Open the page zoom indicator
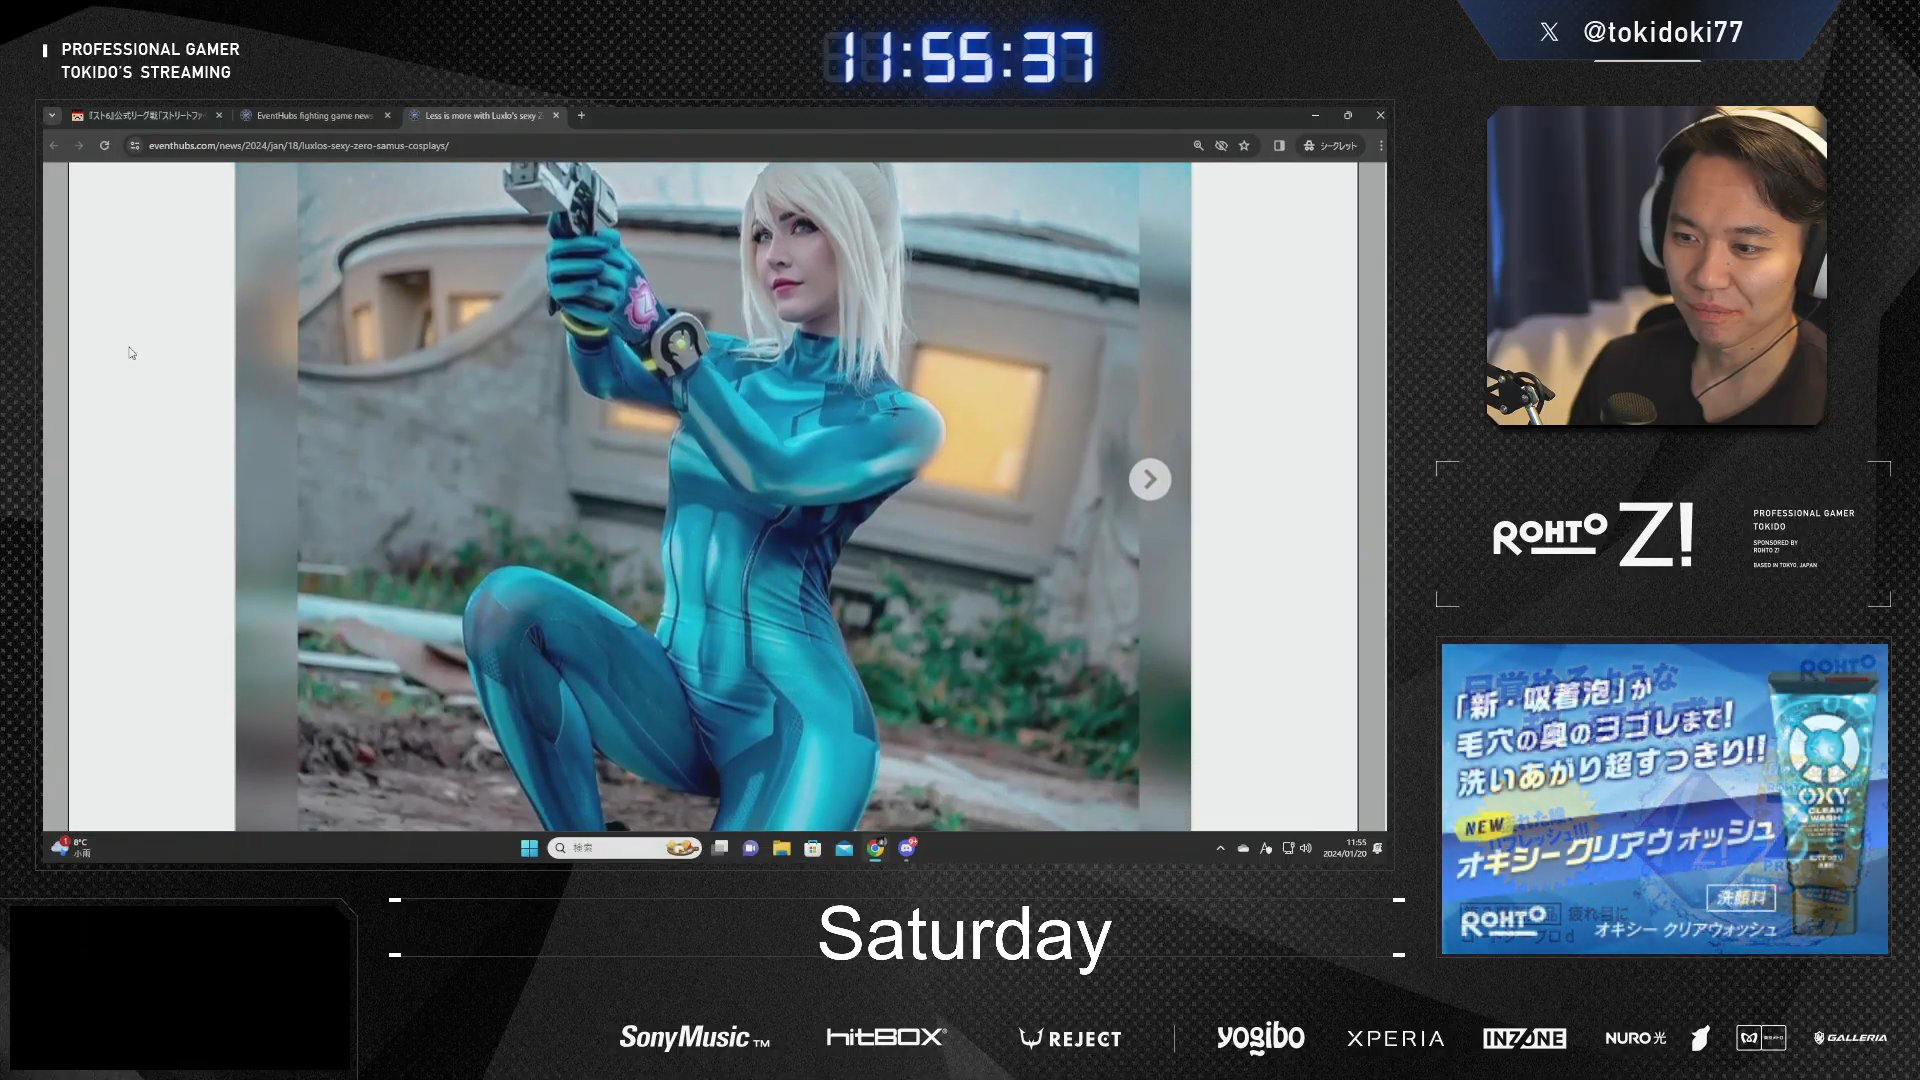1920x1080 pixels. [1198, 146]
